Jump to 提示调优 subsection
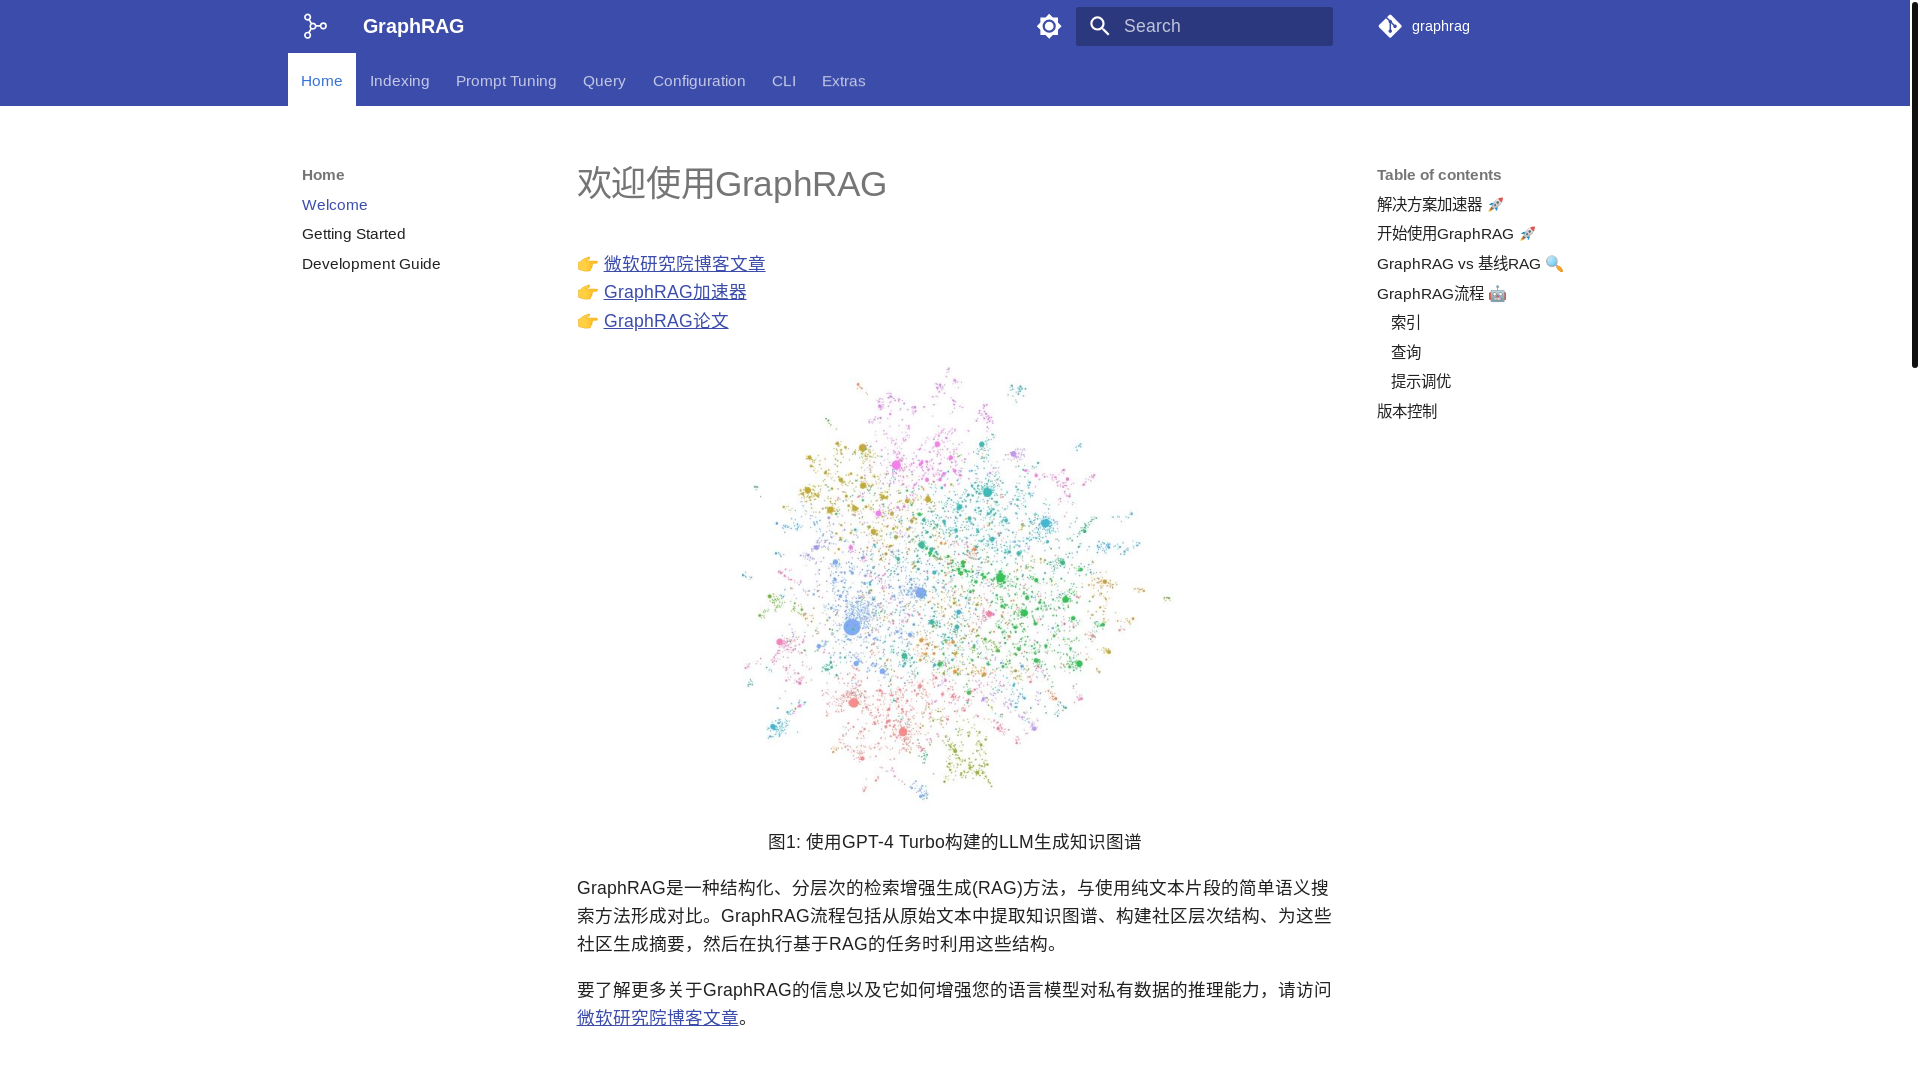1920x1080 pixels. tap(1421, 381)
